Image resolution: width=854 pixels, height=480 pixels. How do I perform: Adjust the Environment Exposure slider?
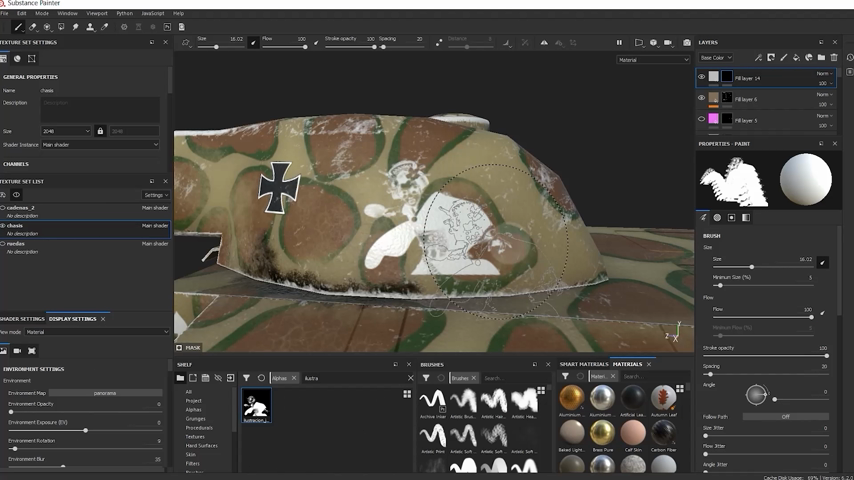coord(86,430)
